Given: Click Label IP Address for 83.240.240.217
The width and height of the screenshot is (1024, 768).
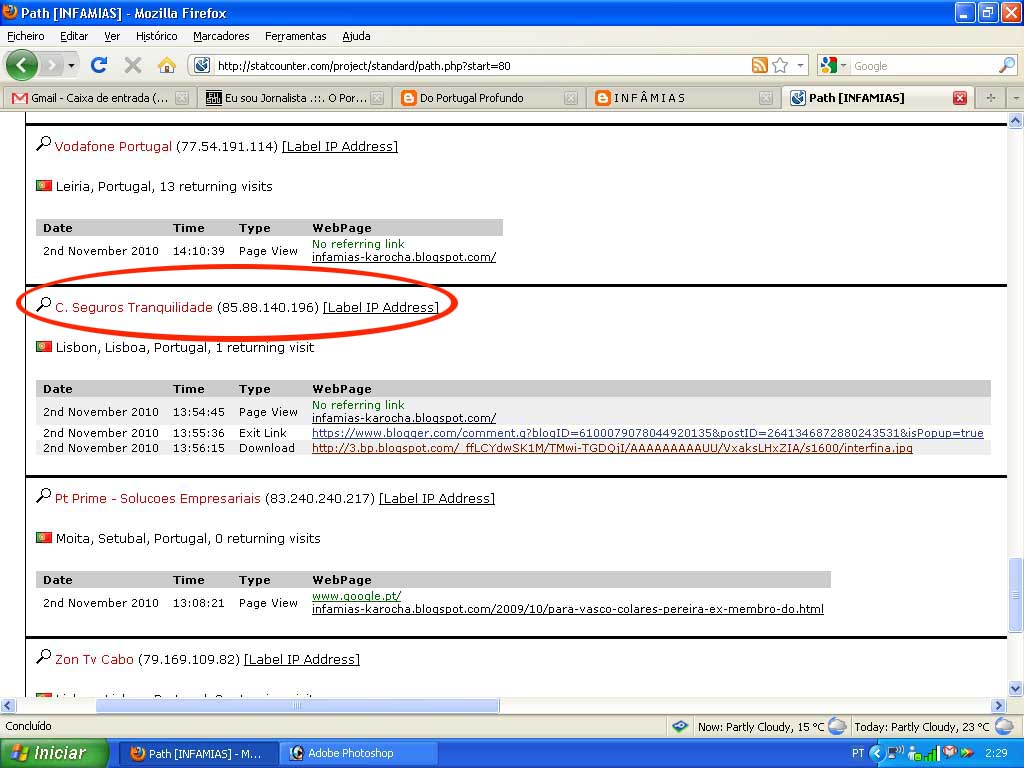Looking at the screenshot, I should [x=437, y=498].
